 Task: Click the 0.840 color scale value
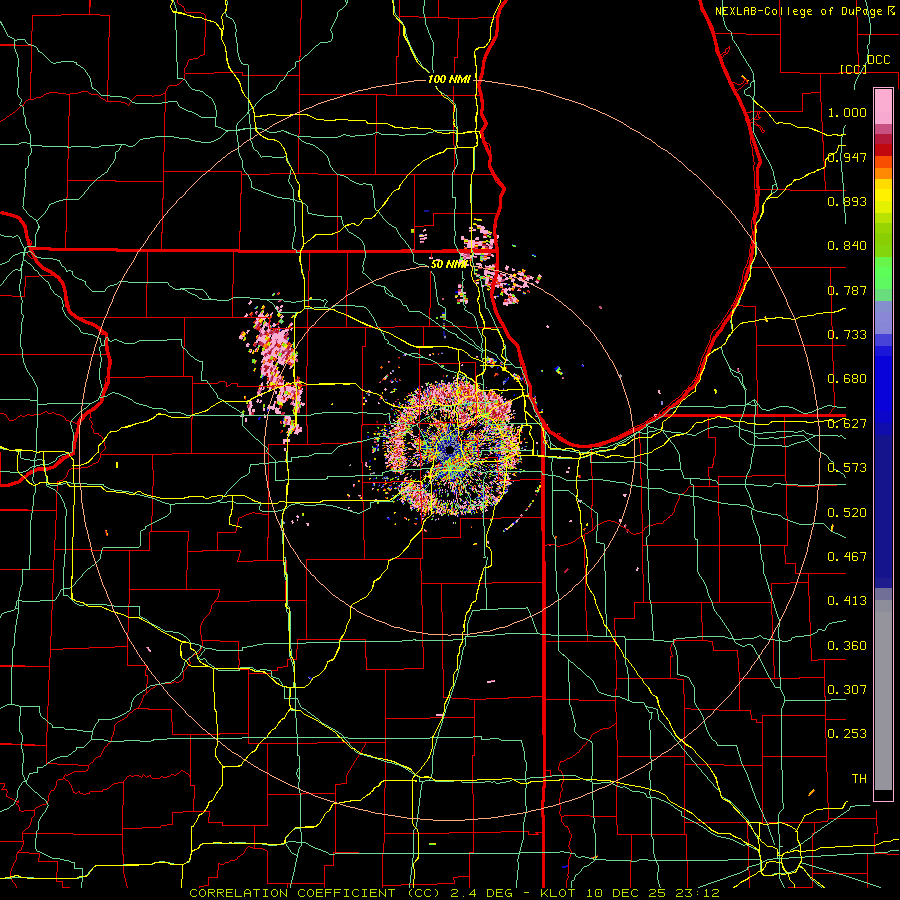[847, 246]
